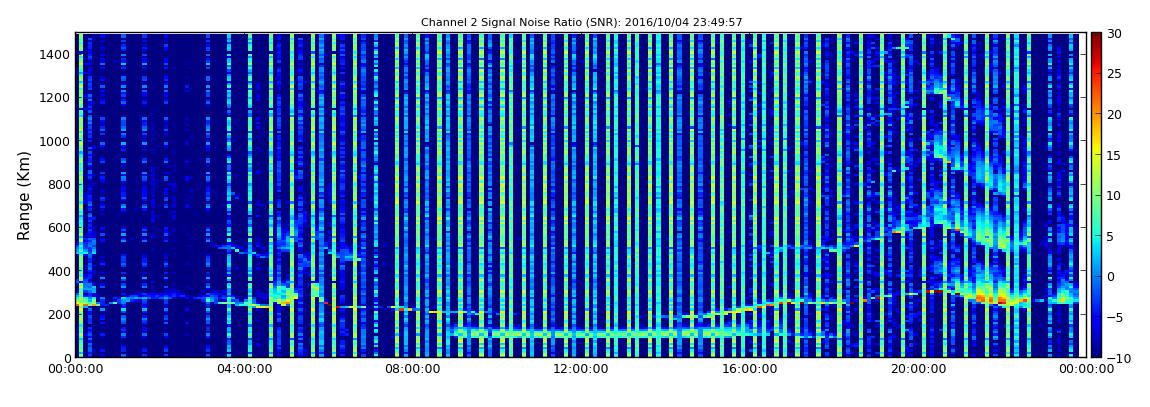Select the 'Range (Km)' y-axis label
Image resolution: width=1150 pixels, height=407 pixels.
(23, 195)
